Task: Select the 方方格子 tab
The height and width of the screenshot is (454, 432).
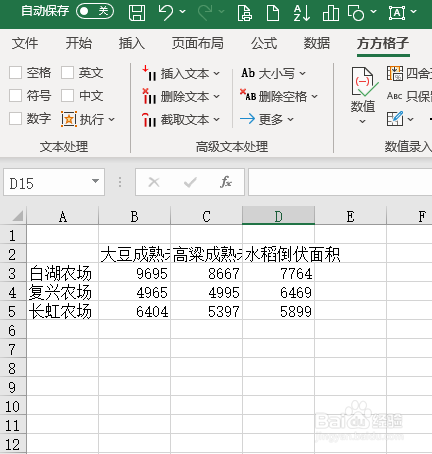Action: 383,43
